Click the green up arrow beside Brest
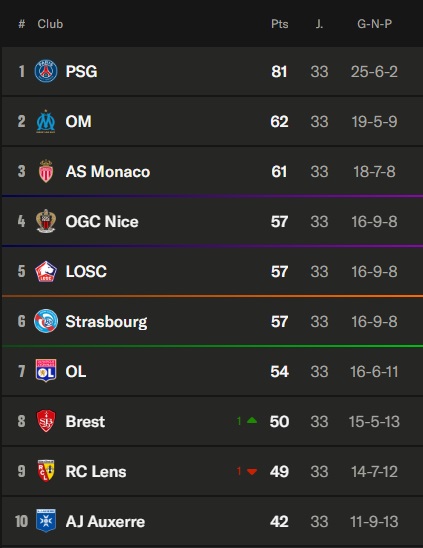423x548 pixels. click(x=252, y=420)
